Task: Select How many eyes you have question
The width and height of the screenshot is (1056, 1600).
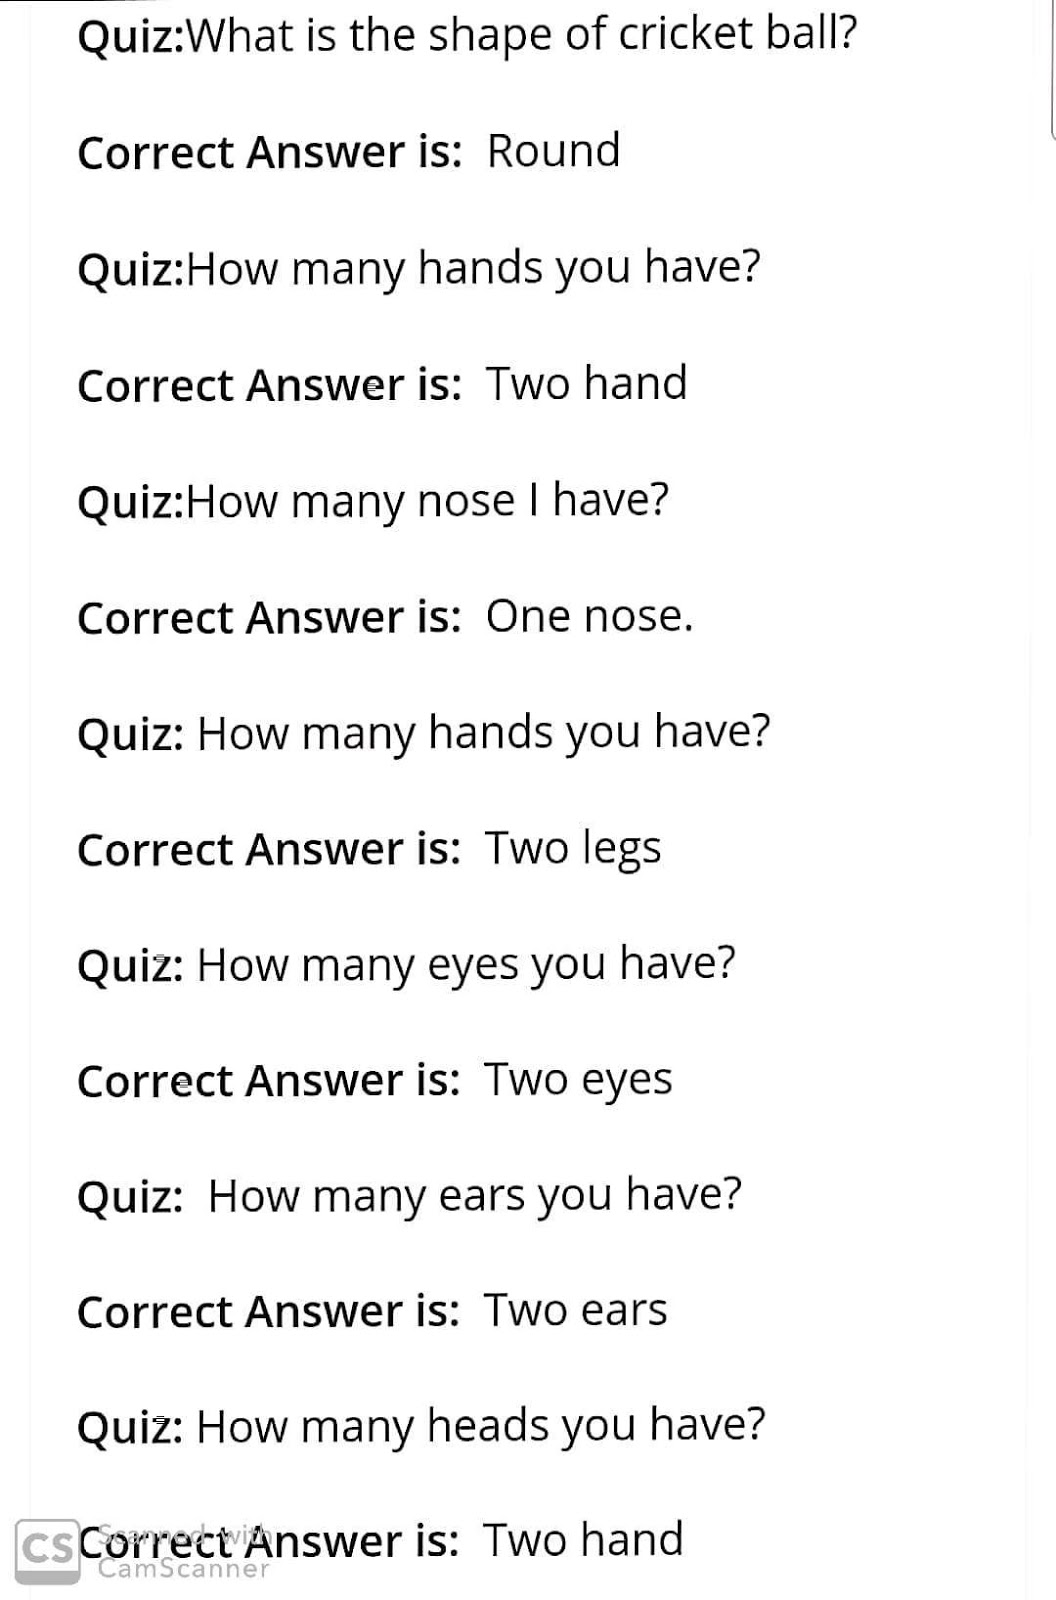Action: click(406, 964)
